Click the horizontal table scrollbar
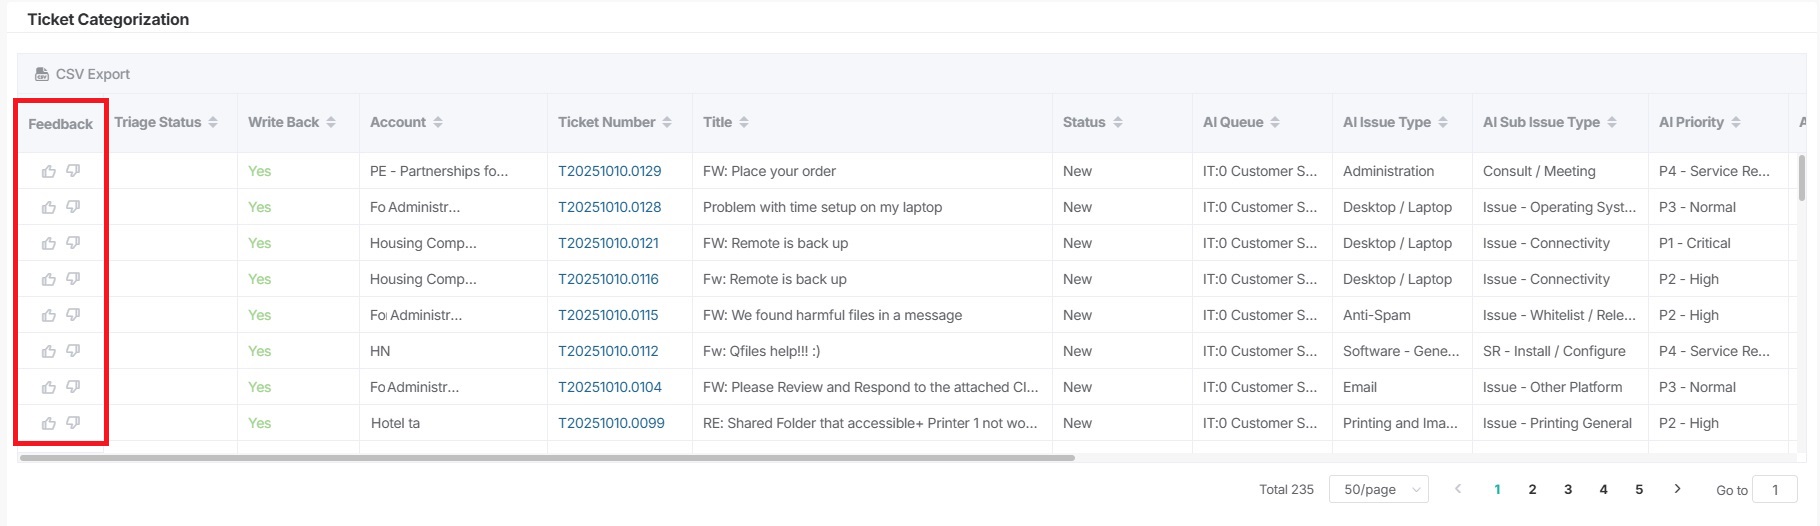The image size is (1820, 526). 547,458
